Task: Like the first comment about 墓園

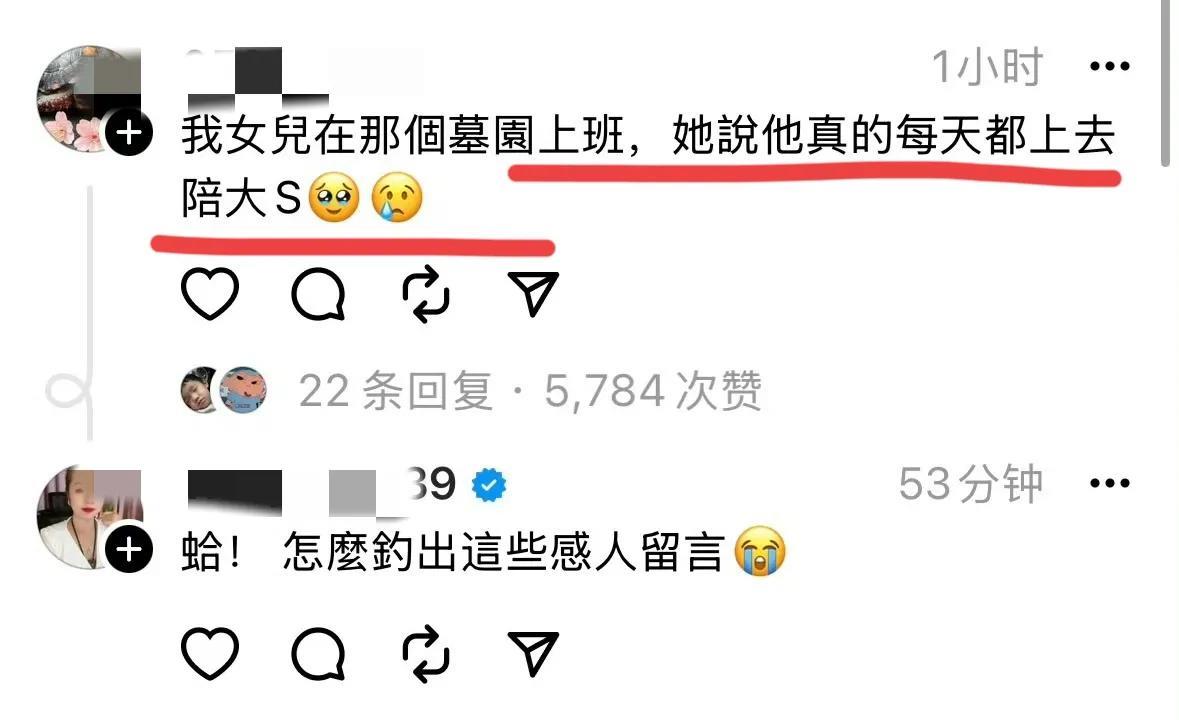Action: 210,293
